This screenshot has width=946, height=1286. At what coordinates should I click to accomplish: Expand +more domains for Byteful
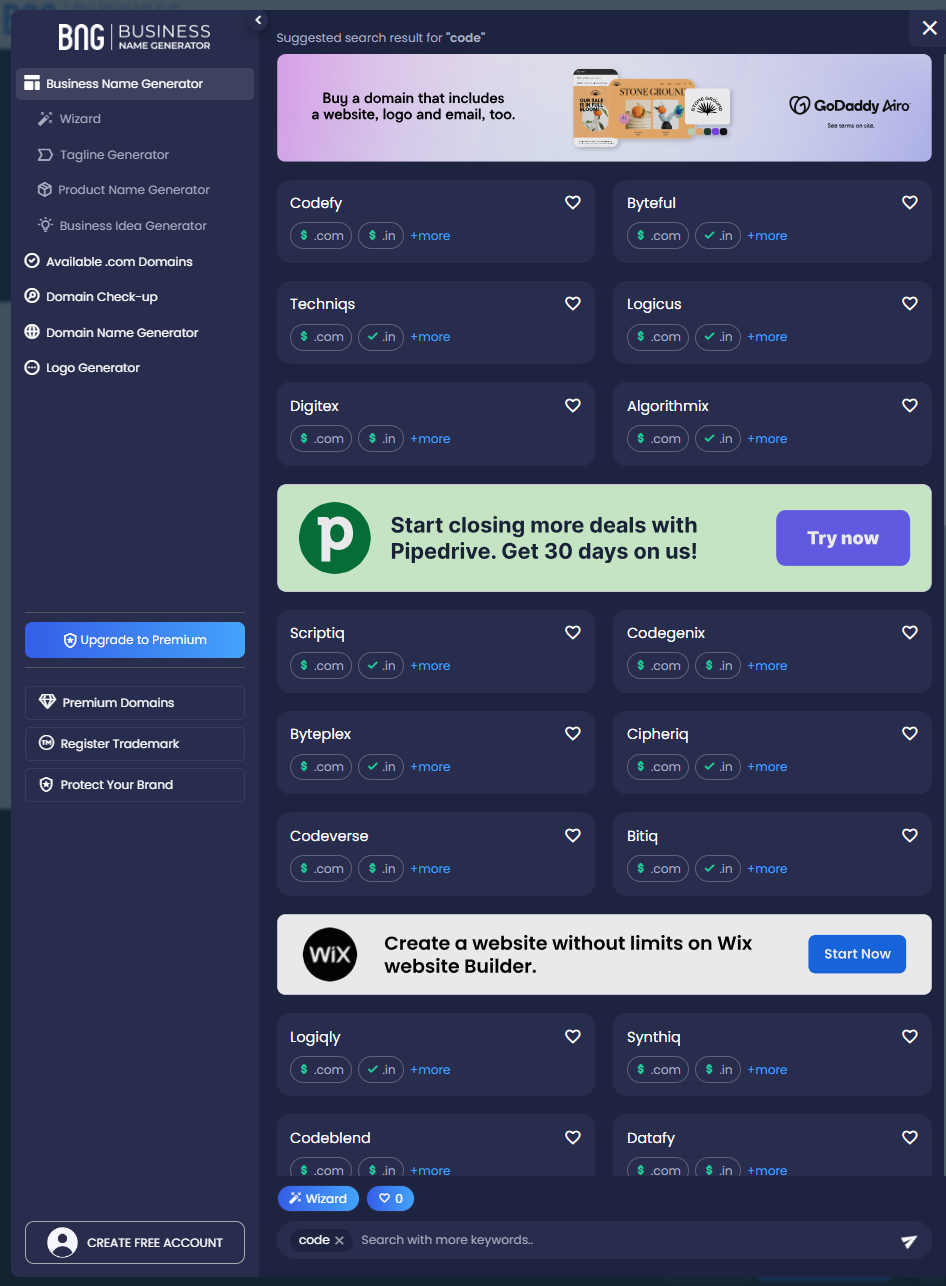767,236
